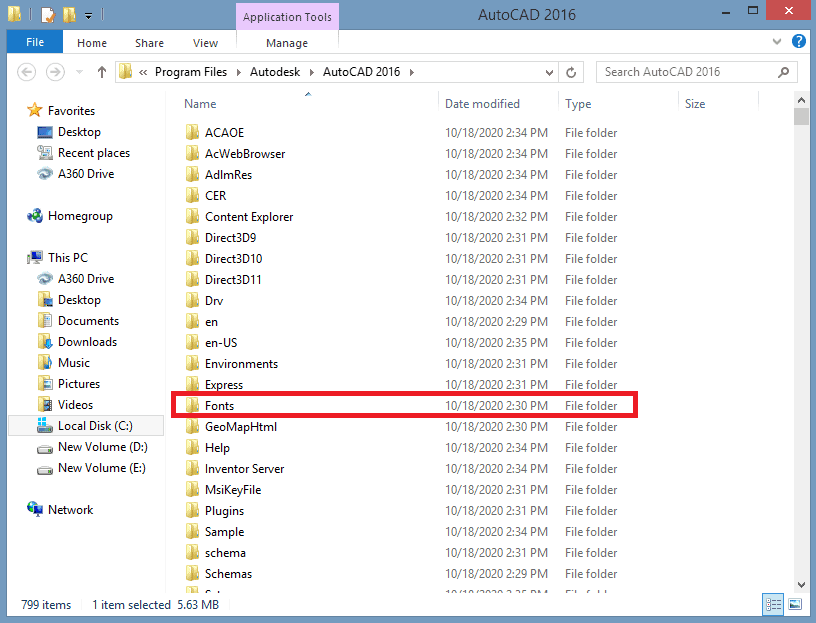Click the Program Files breadcrumb
Image resolution: width=816 pixels, height=623 pixels.
coord(191,72)
